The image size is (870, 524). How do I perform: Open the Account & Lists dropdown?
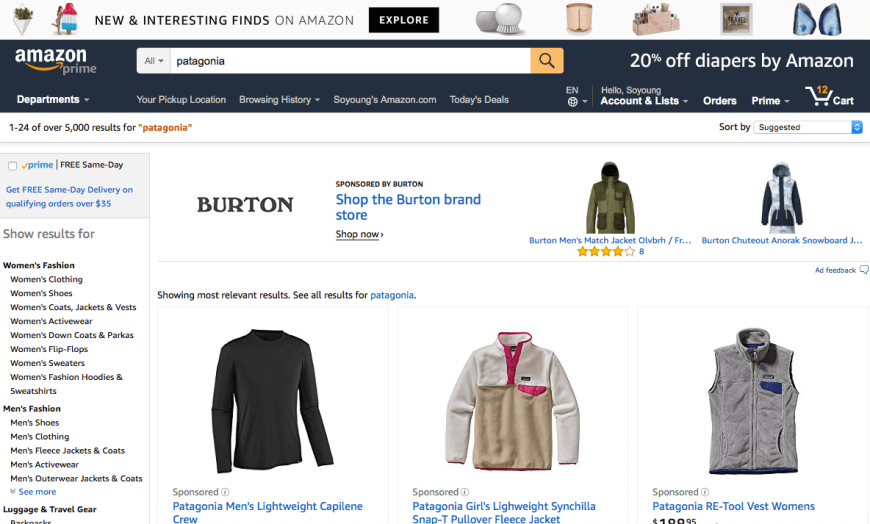(x=644, y=100)
